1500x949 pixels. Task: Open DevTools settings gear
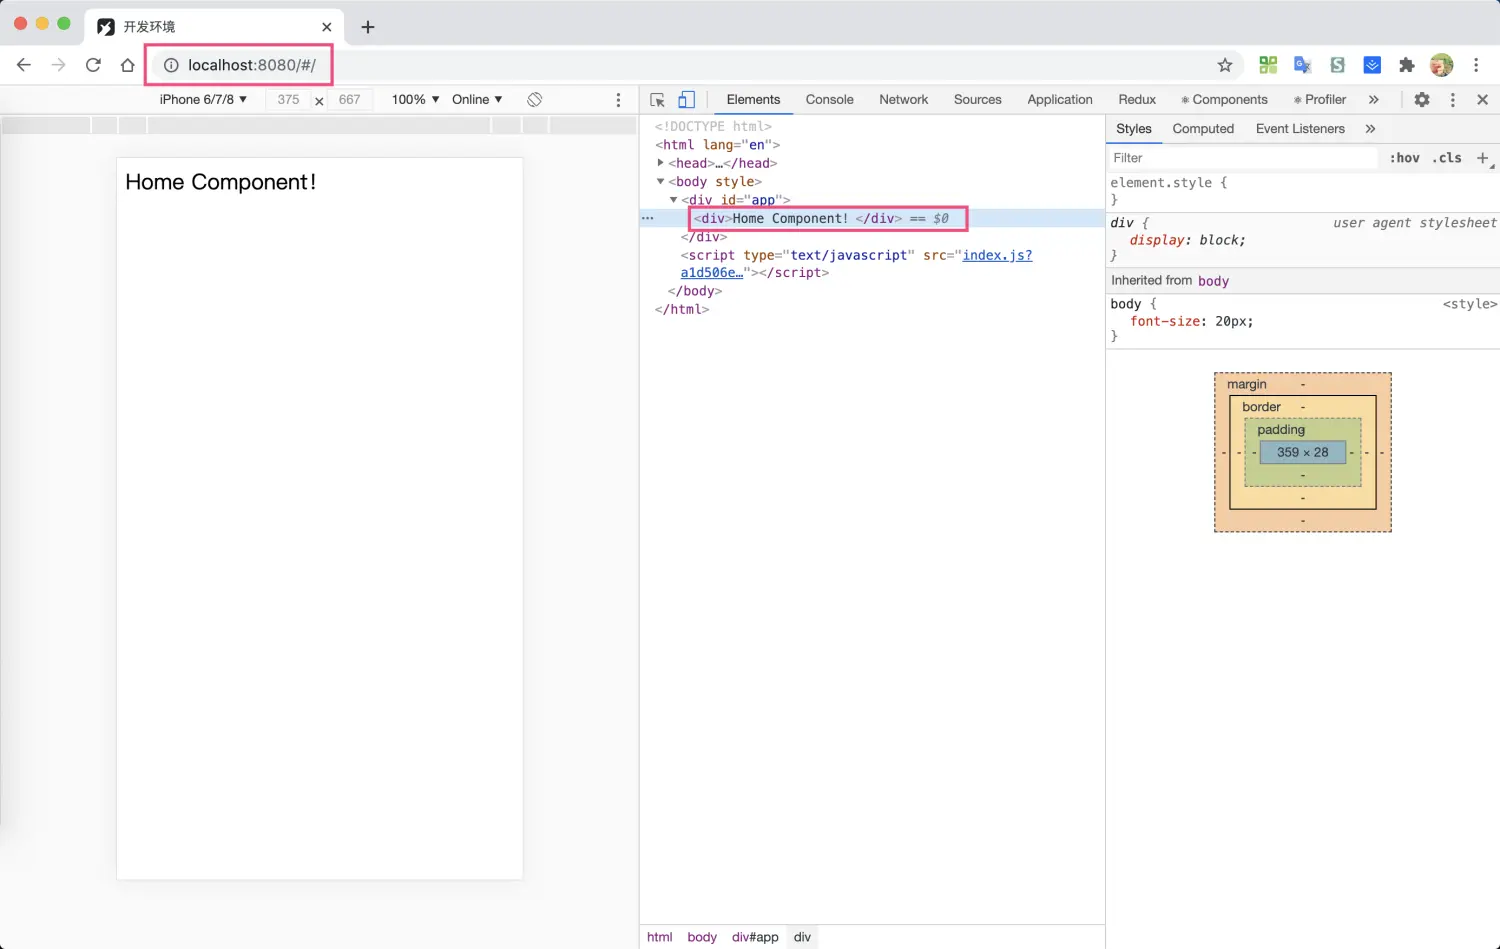(1421, 100)
